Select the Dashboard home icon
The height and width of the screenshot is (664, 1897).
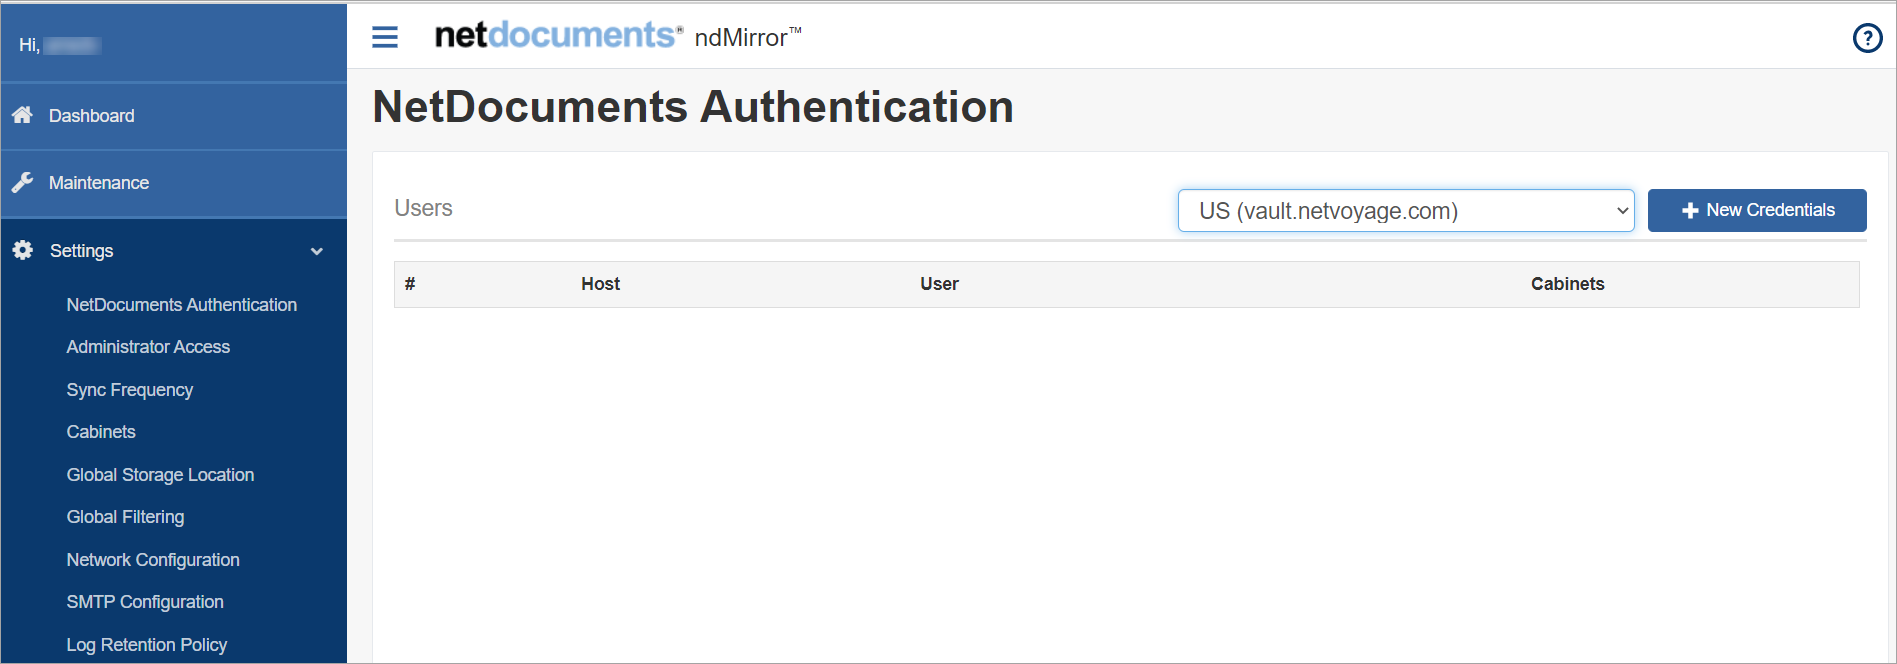(x=22, y=115)
